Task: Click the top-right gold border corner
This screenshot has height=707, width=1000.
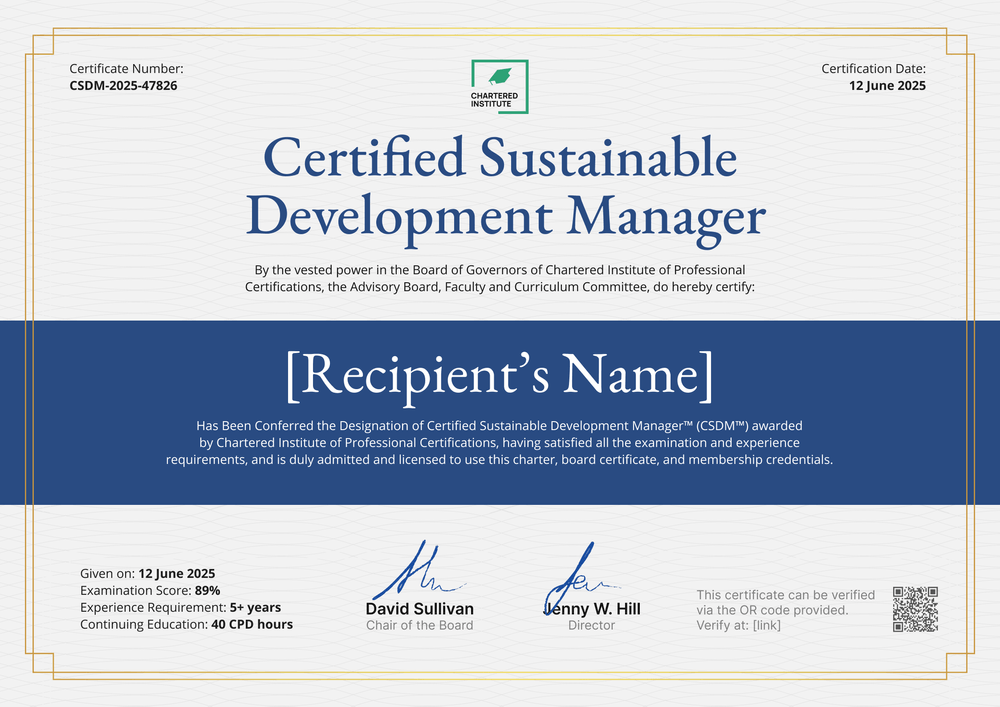Action: (x=957, y=42)
